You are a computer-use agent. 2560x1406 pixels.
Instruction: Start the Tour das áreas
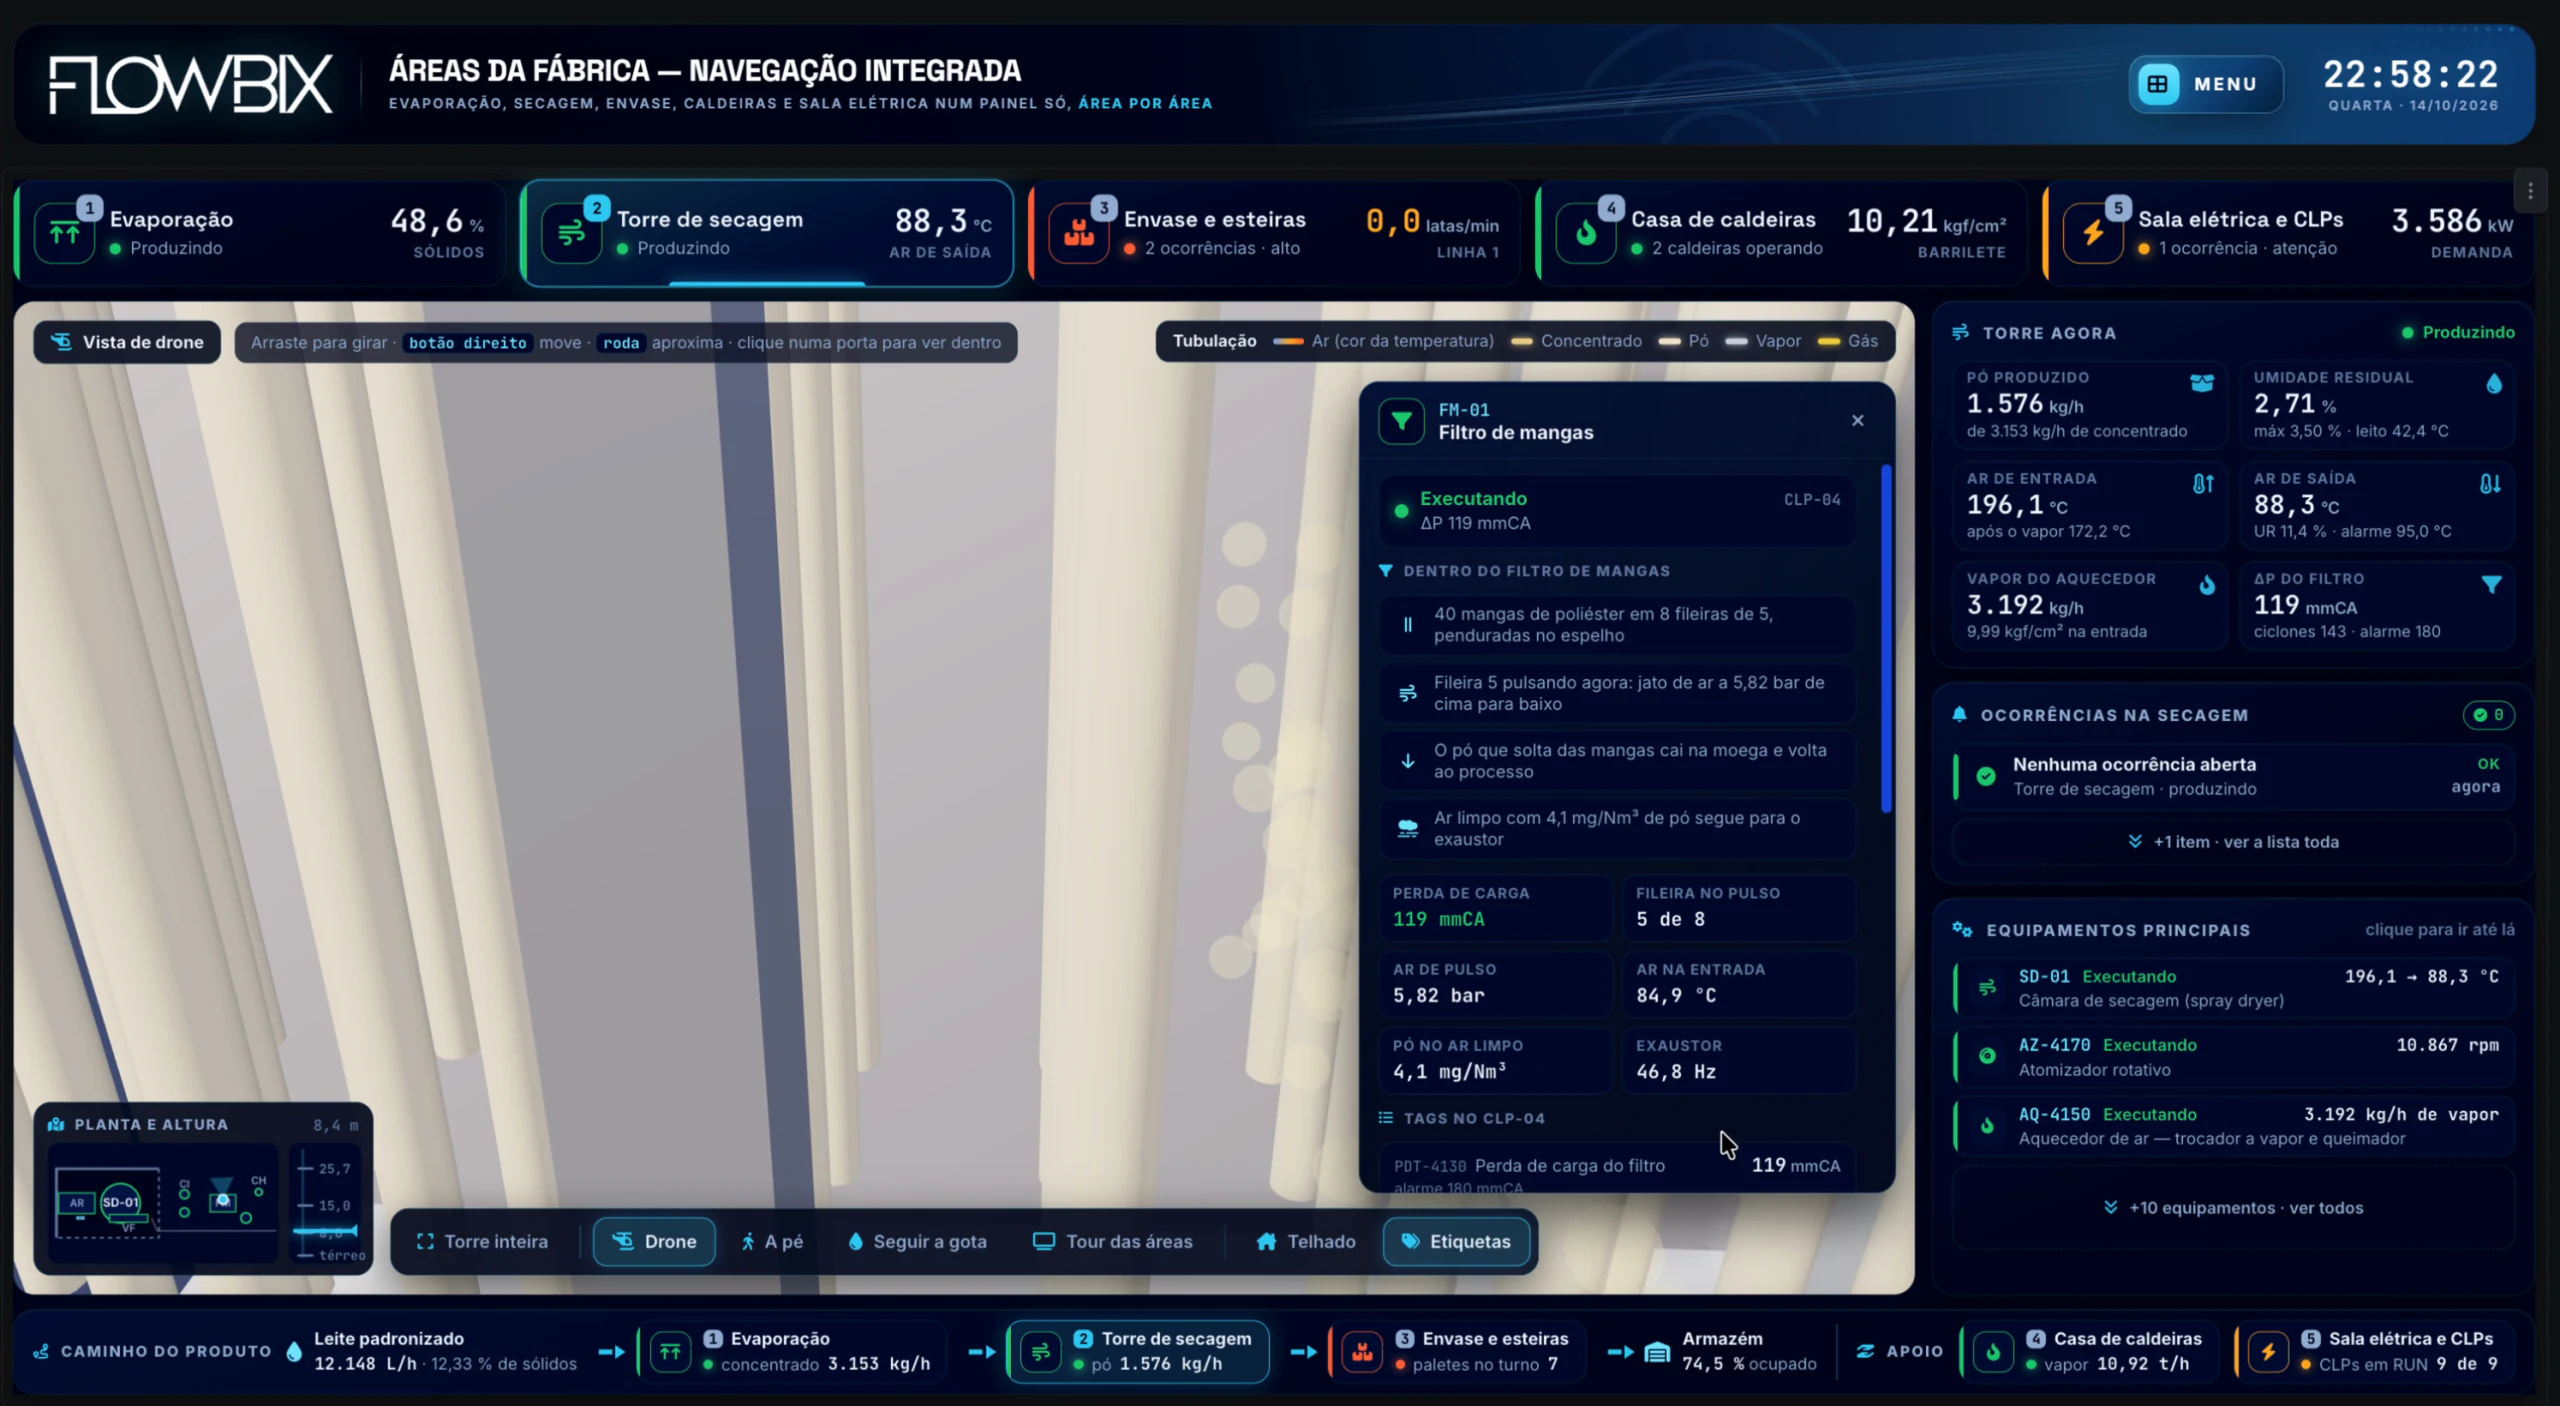[x=1112, y=1241]
